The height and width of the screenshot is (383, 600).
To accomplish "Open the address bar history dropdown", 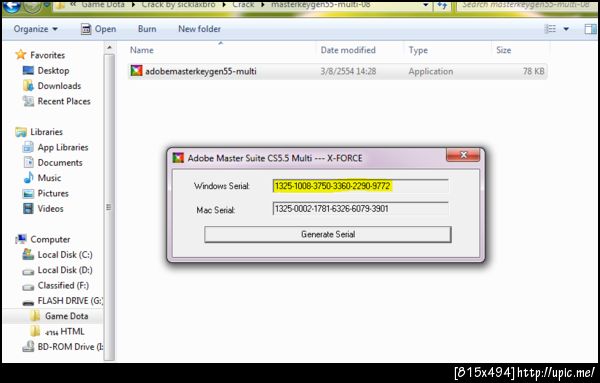I will point(426,5).
